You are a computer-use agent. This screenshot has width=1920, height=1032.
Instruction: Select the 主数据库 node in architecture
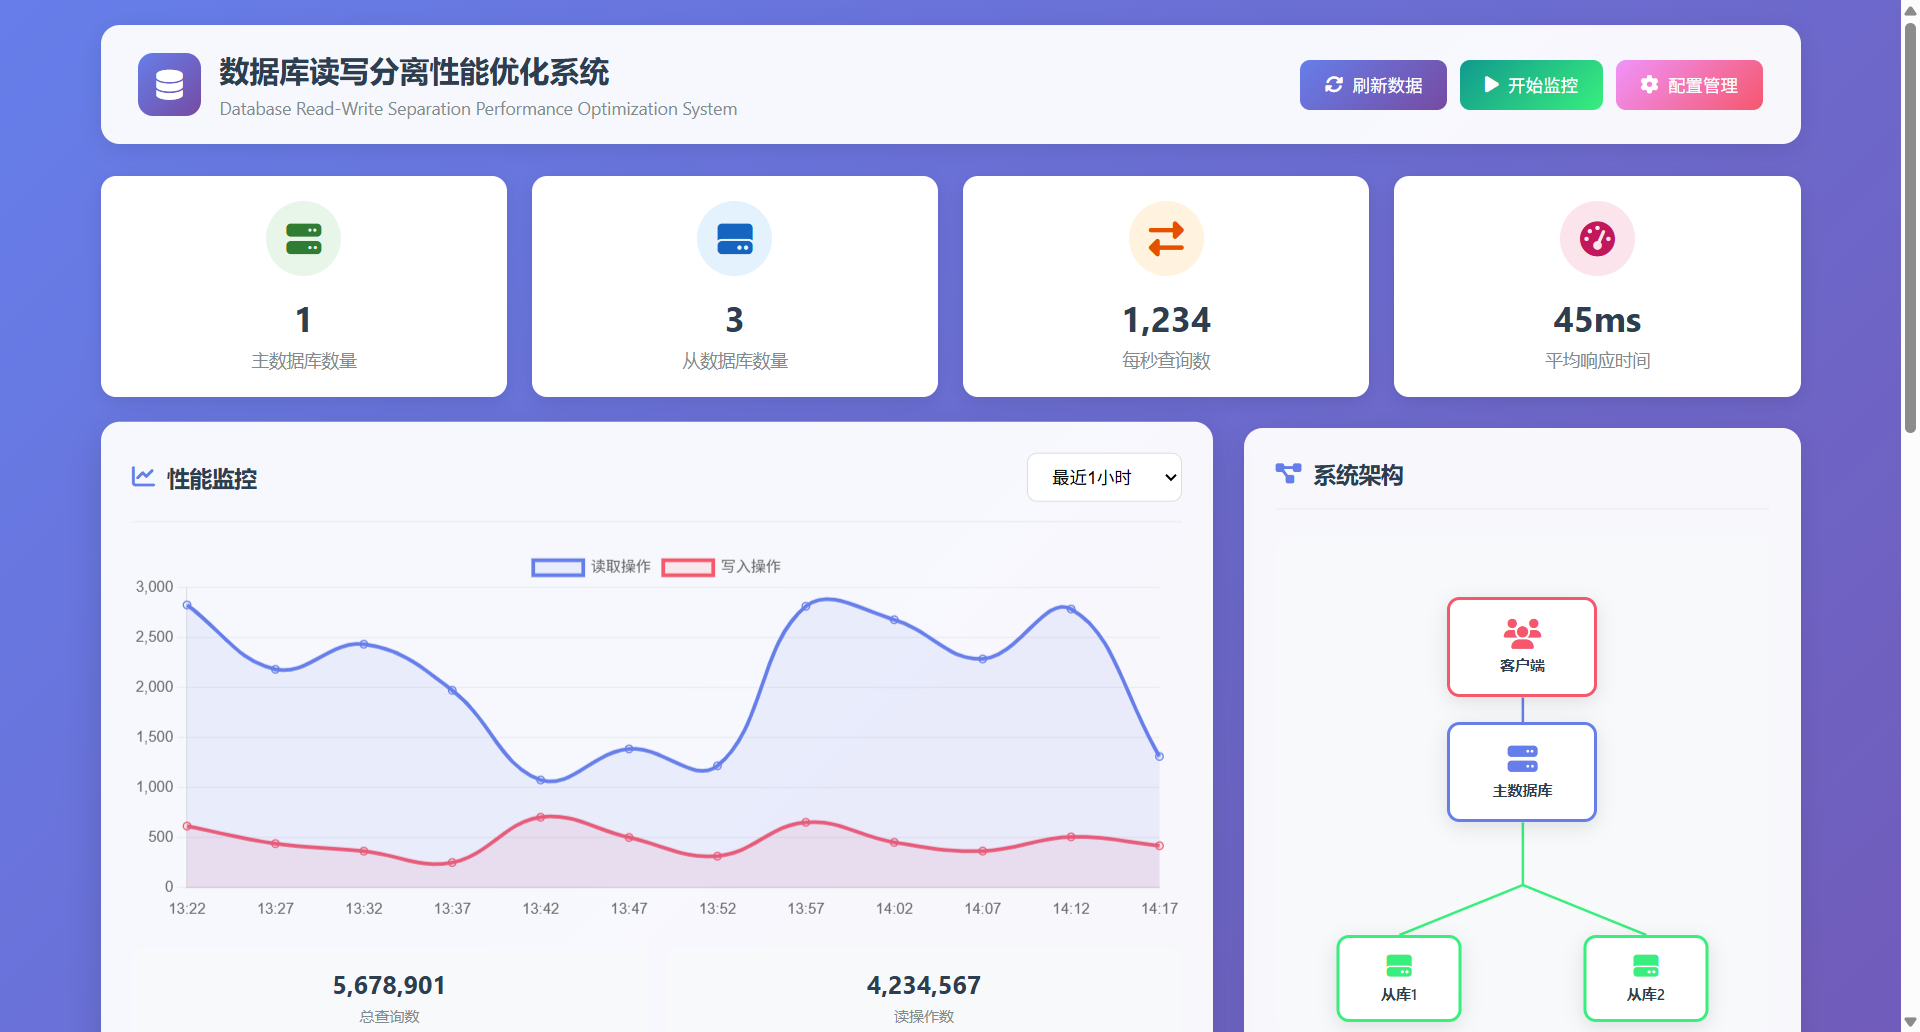click(1521, 772)
